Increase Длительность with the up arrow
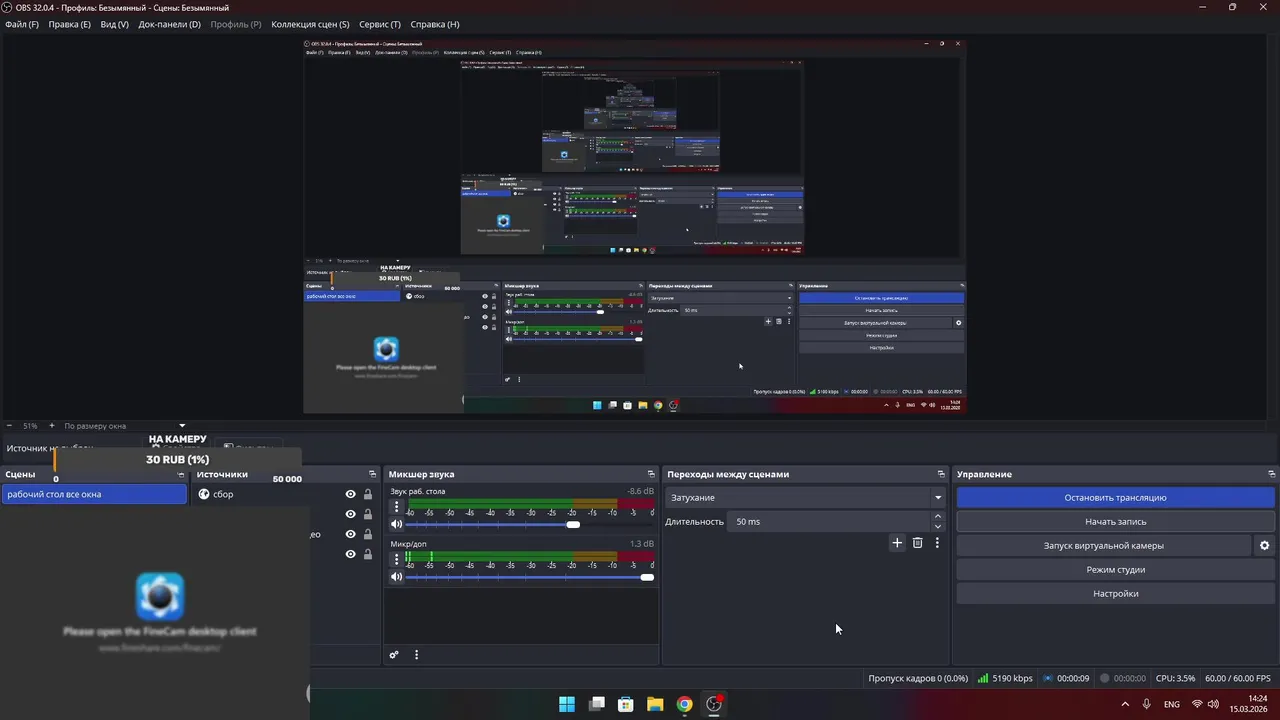This screenshot has width=1280, height=720. coord(937,517)
